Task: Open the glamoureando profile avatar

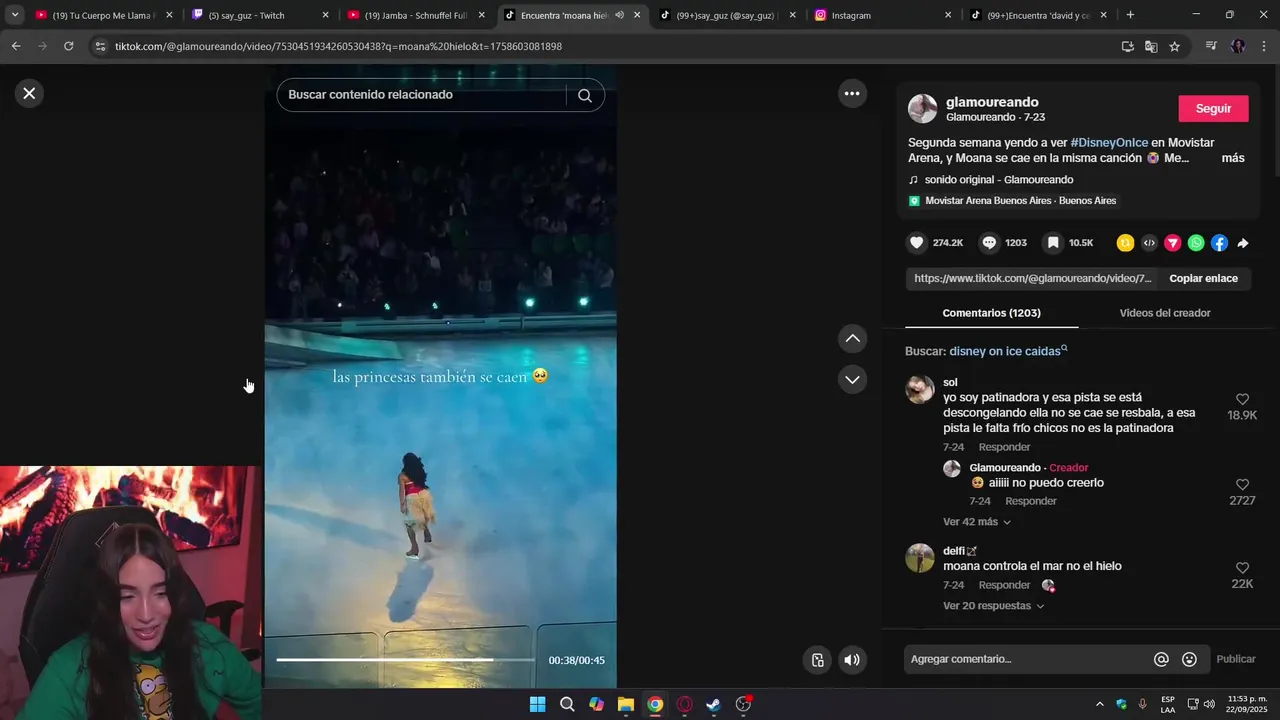Action: [922, 109]
